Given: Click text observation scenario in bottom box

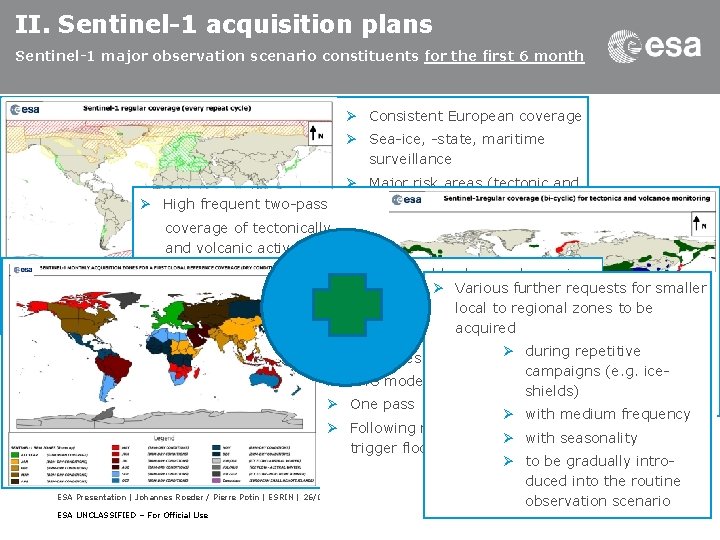Looking at the screenshot, I should coord(598,501).
